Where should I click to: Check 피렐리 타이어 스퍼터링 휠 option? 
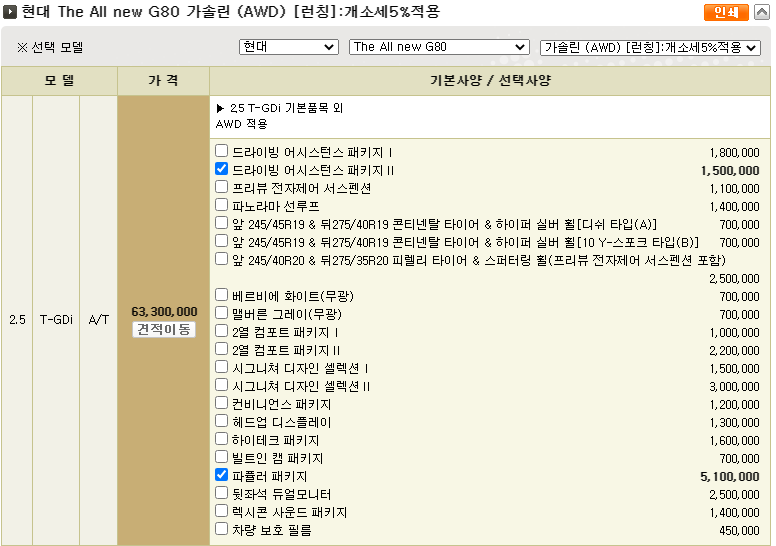(x=221, y=258)
